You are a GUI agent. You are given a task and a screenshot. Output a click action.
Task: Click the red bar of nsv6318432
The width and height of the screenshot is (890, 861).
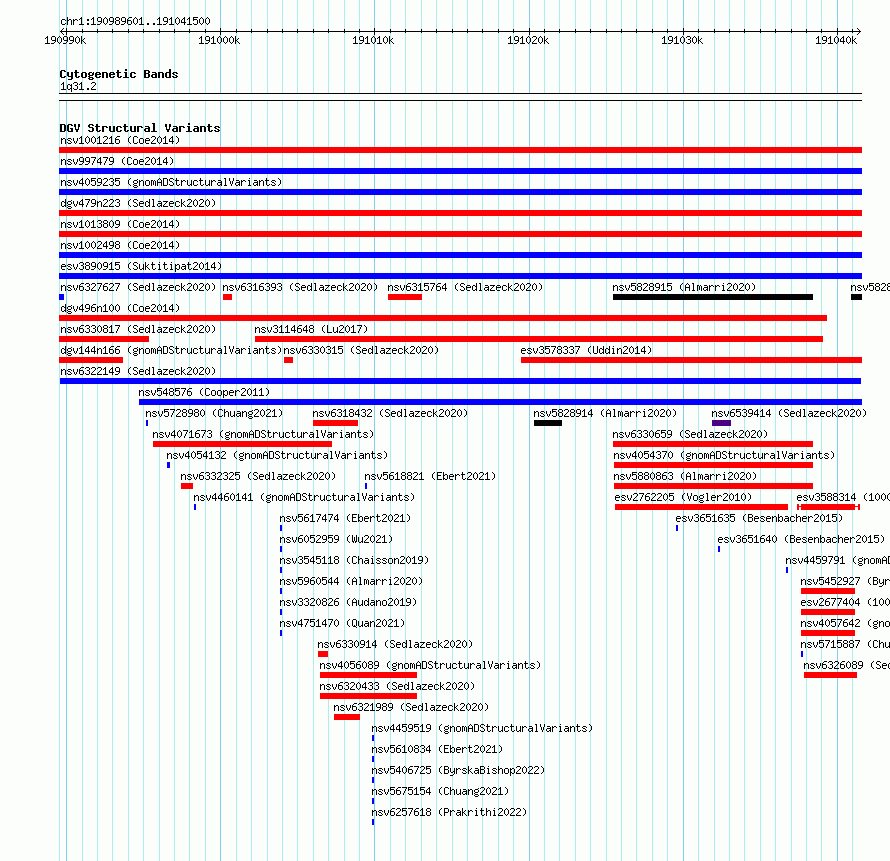pos(335,423)
